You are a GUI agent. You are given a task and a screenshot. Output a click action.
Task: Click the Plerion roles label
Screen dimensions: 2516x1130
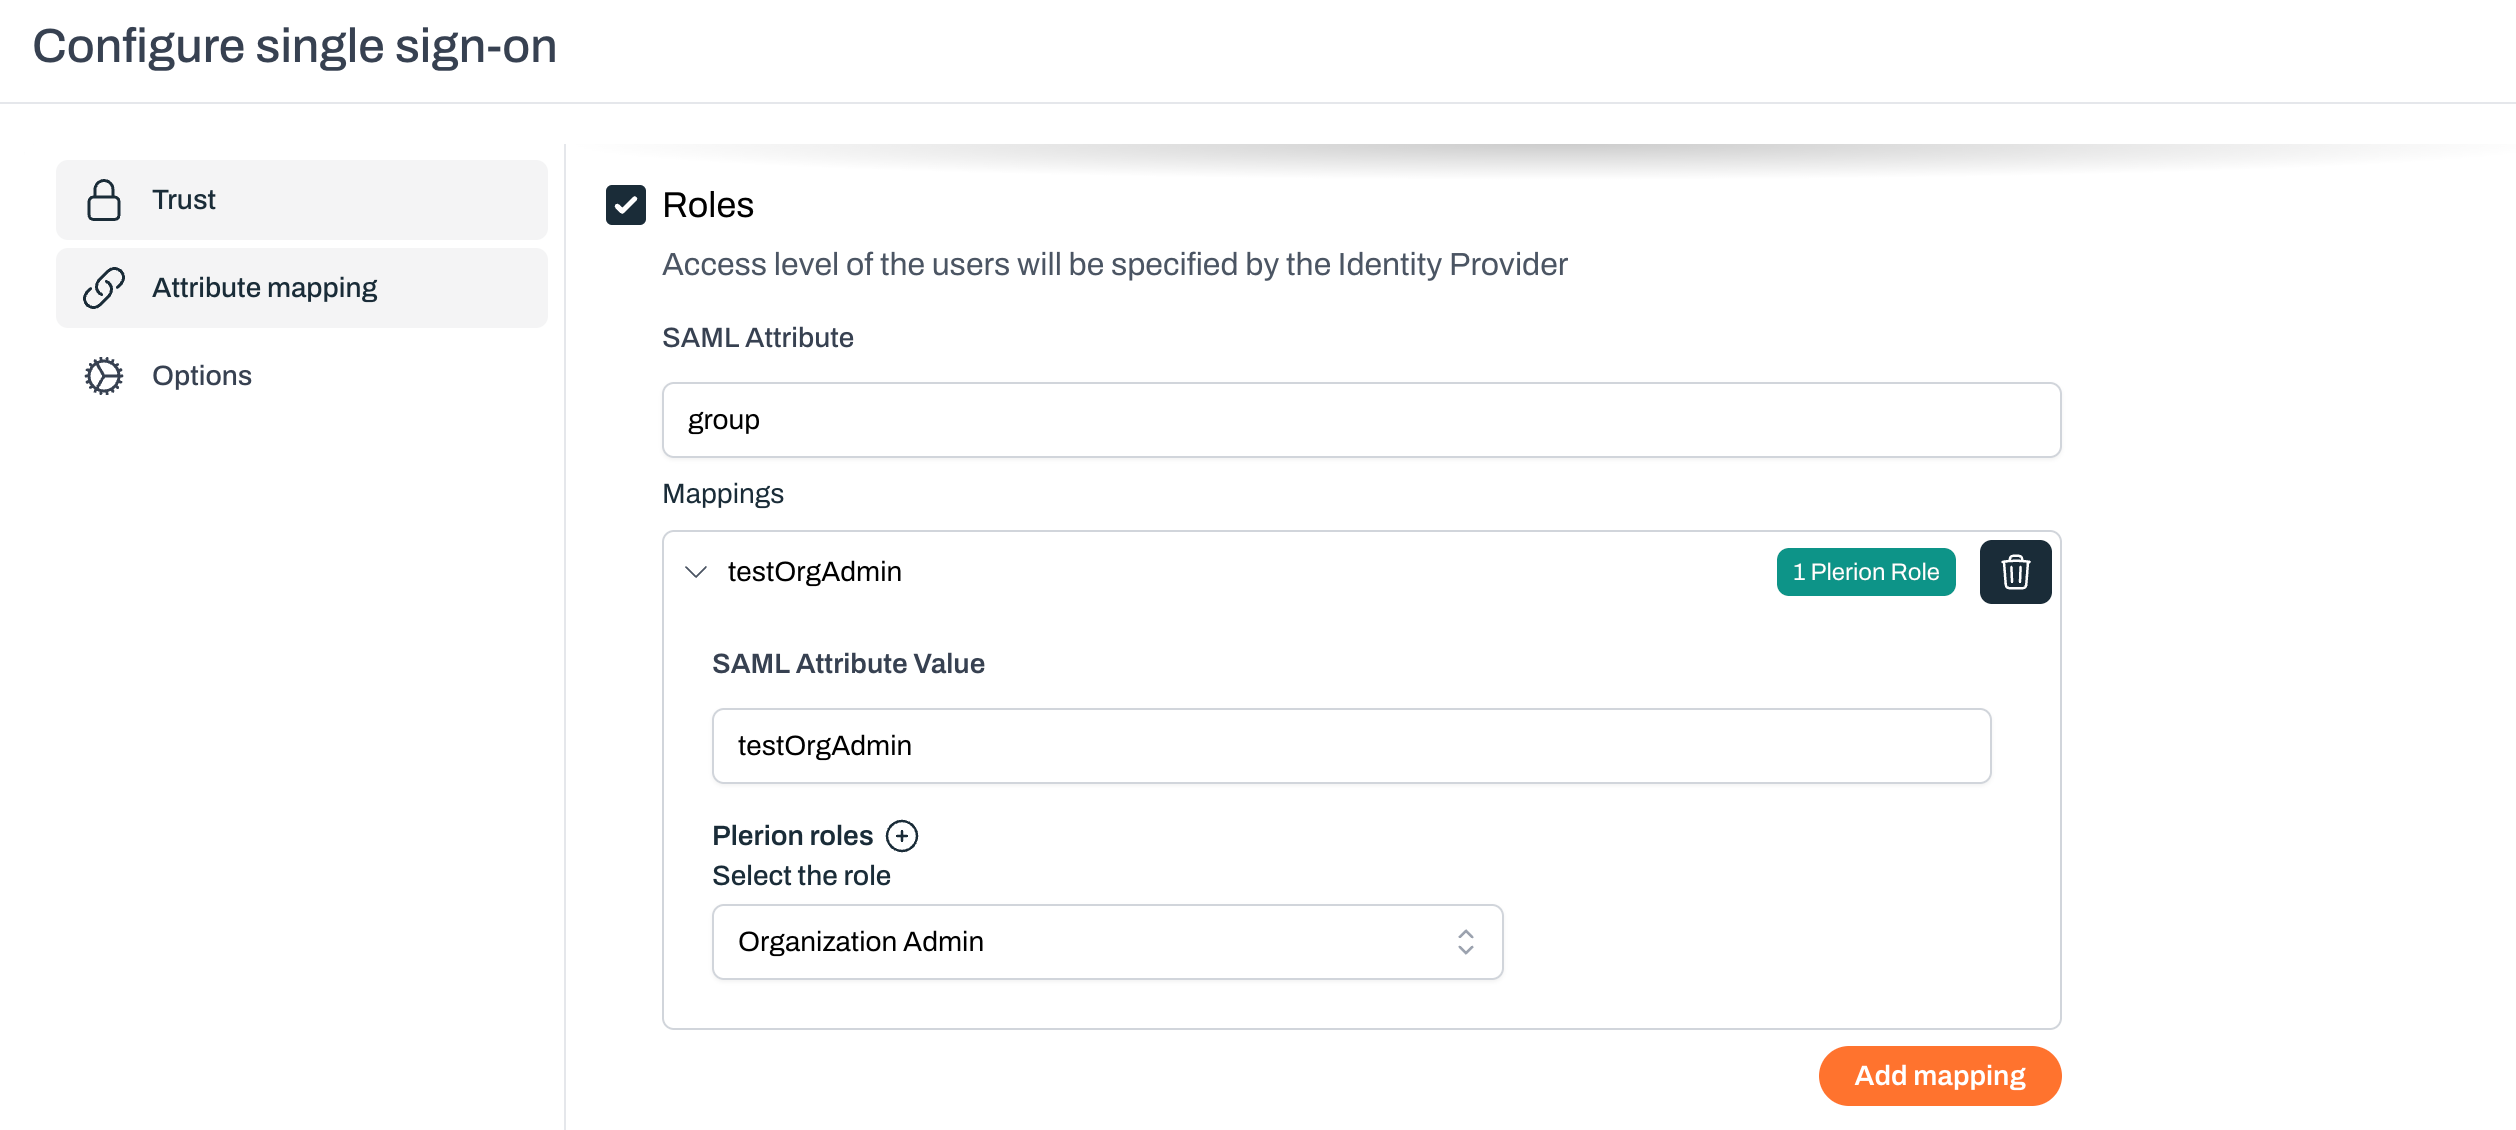[x=792, y=836]
